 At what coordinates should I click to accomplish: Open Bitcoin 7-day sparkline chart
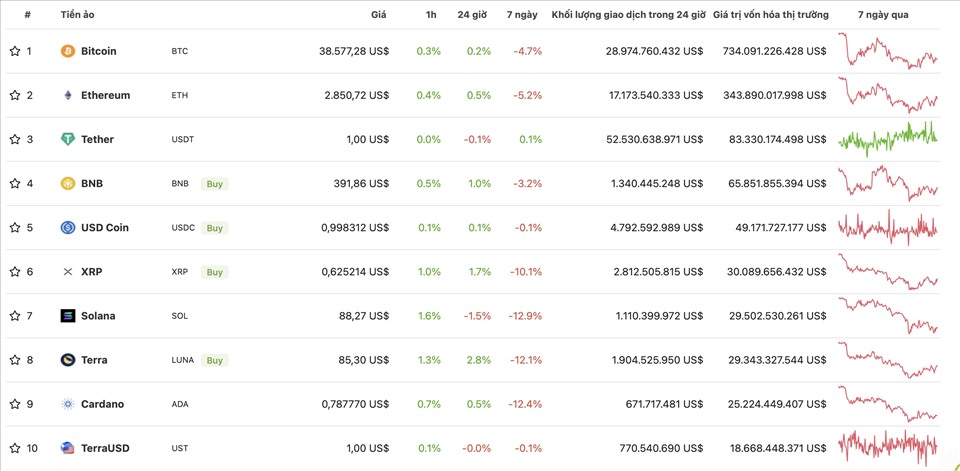888,51
